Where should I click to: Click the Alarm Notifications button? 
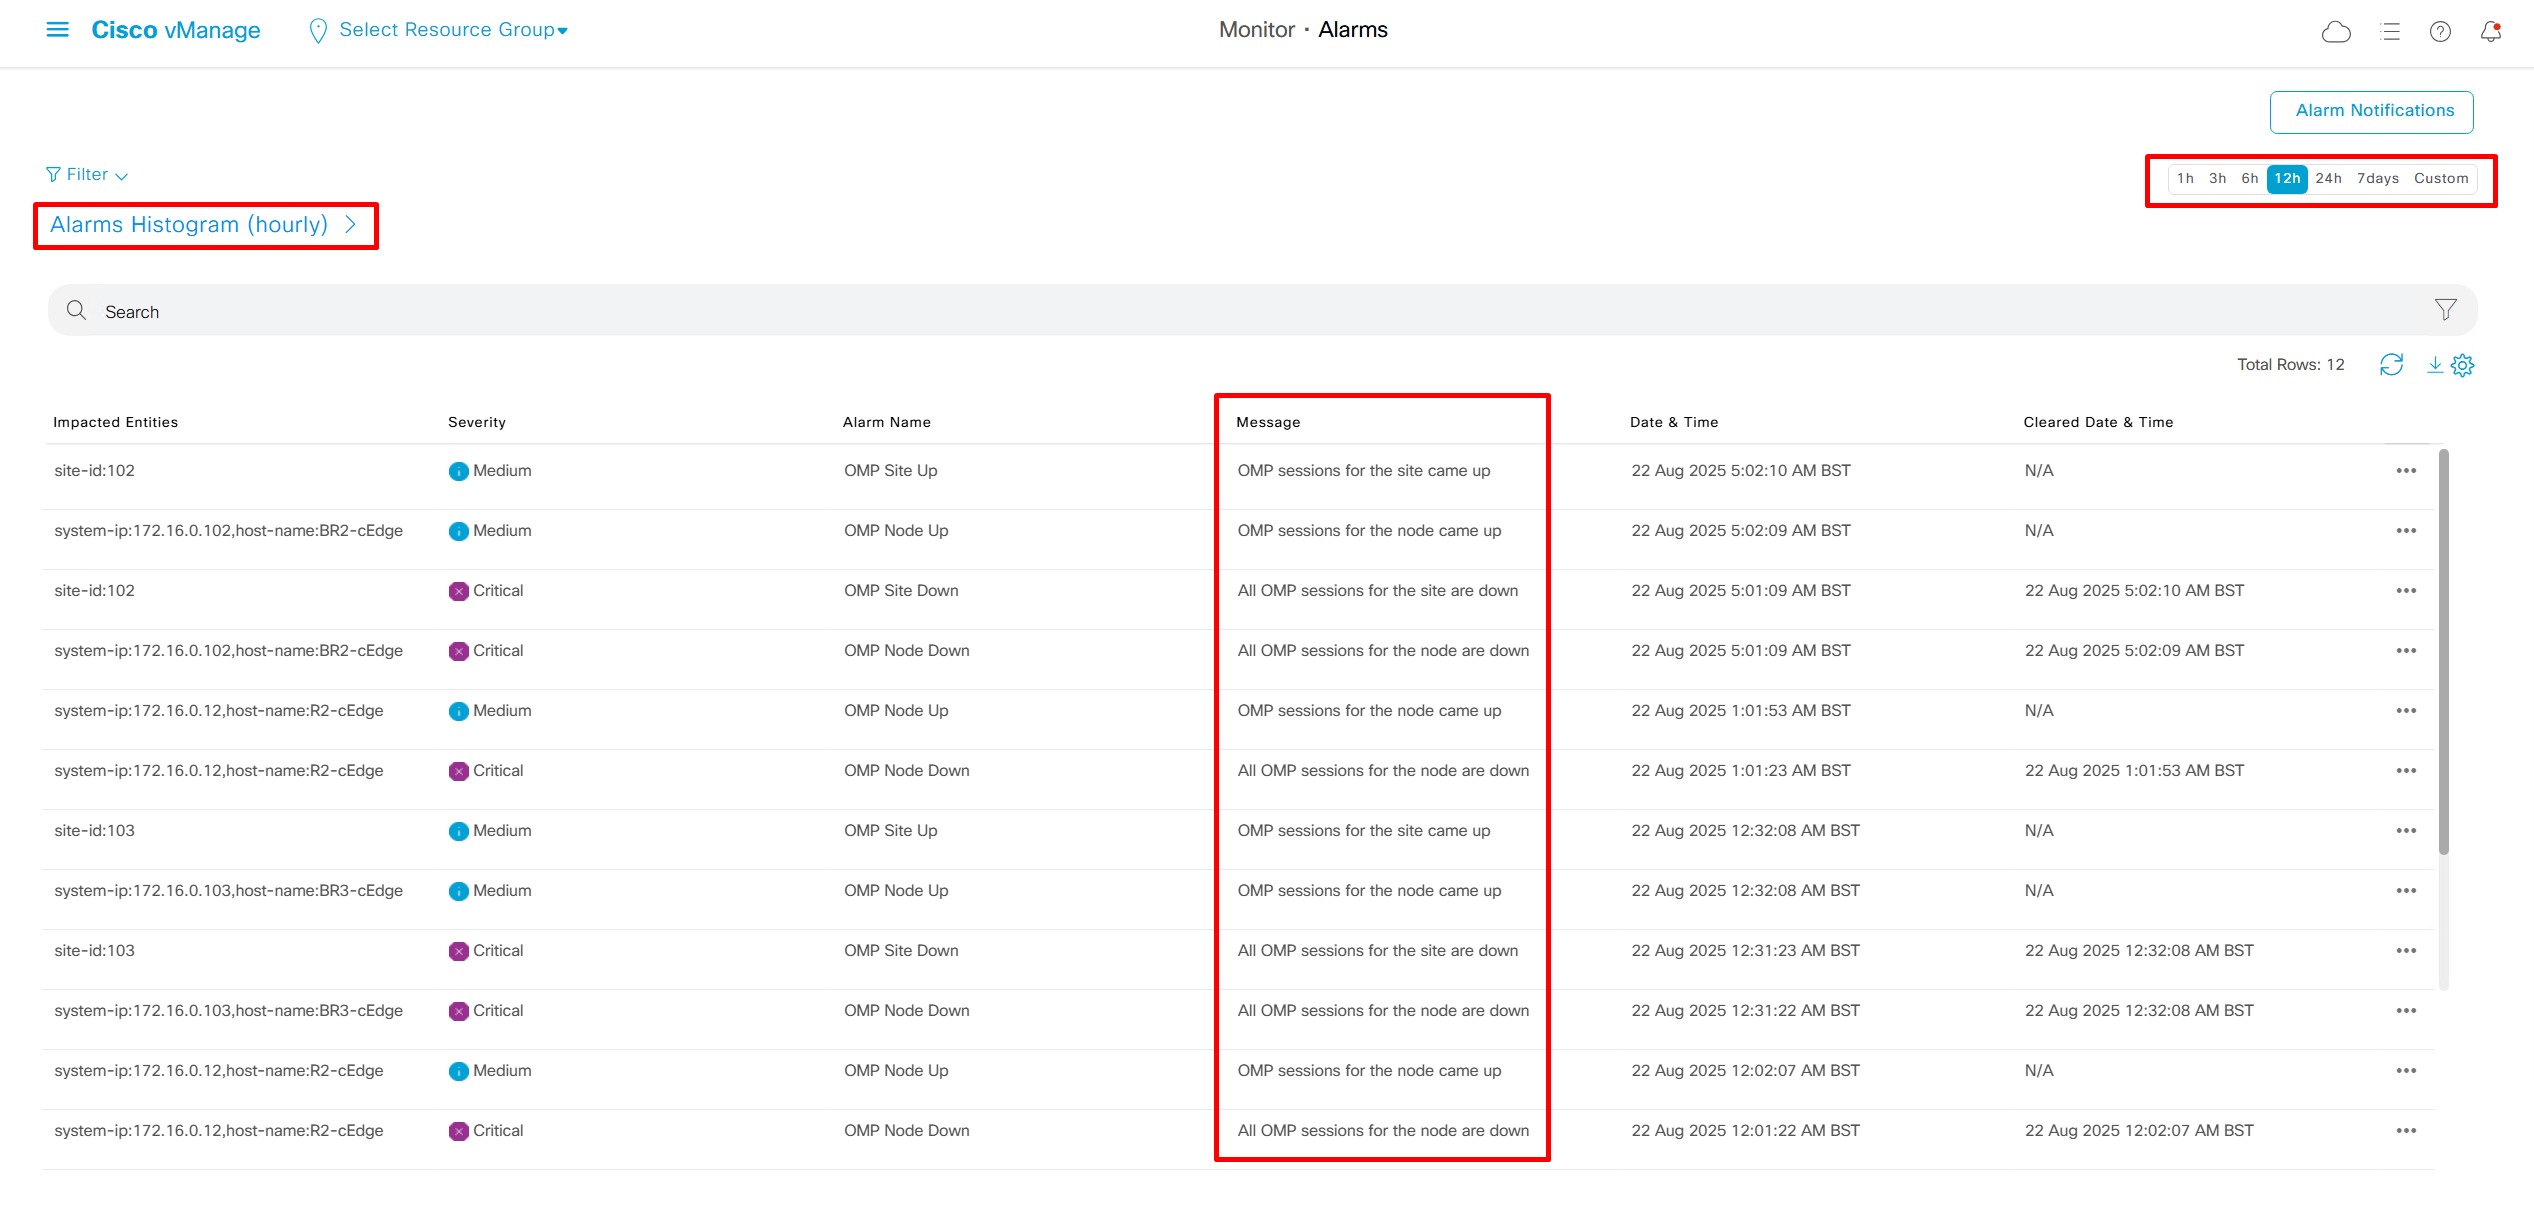coord(2372,111)
